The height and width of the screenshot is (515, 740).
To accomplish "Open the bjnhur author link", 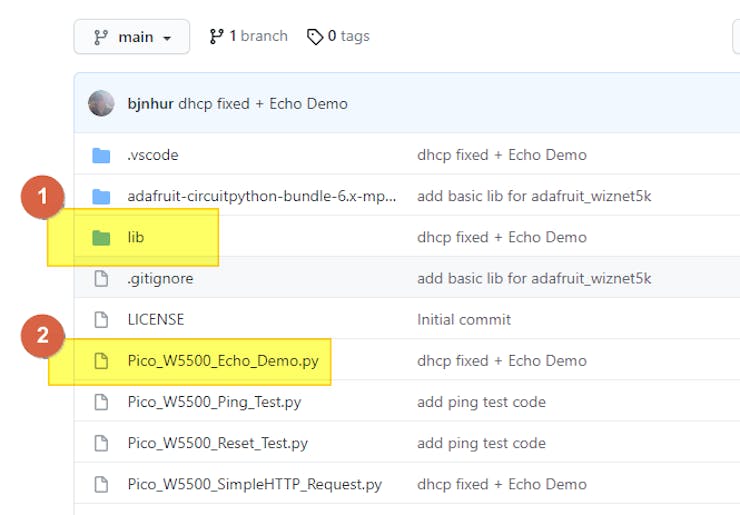I will click(x=150, y=103).
